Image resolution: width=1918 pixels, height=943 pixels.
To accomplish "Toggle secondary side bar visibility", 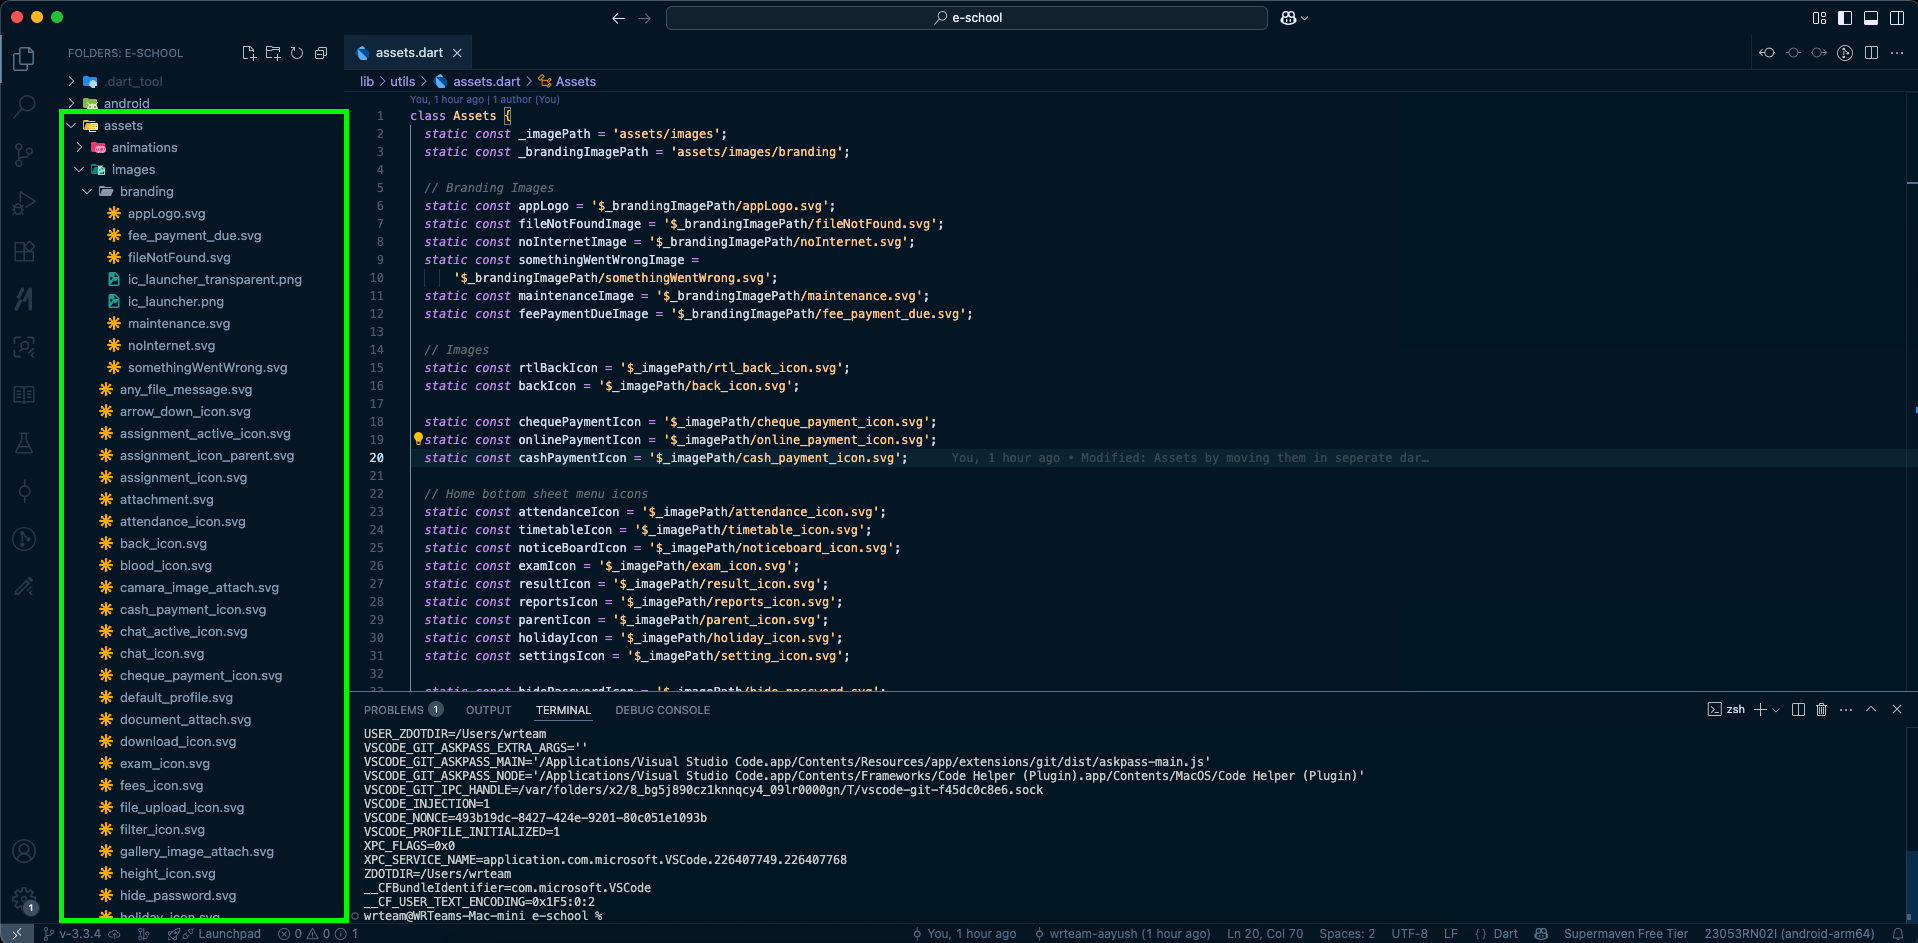I will tap(1897, 18).
